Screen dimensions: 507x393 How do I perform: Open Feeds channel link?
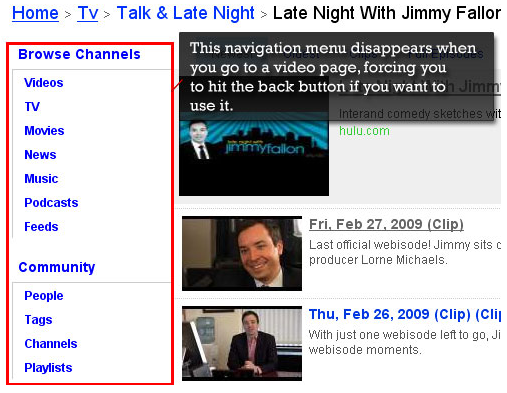(41, 227)
